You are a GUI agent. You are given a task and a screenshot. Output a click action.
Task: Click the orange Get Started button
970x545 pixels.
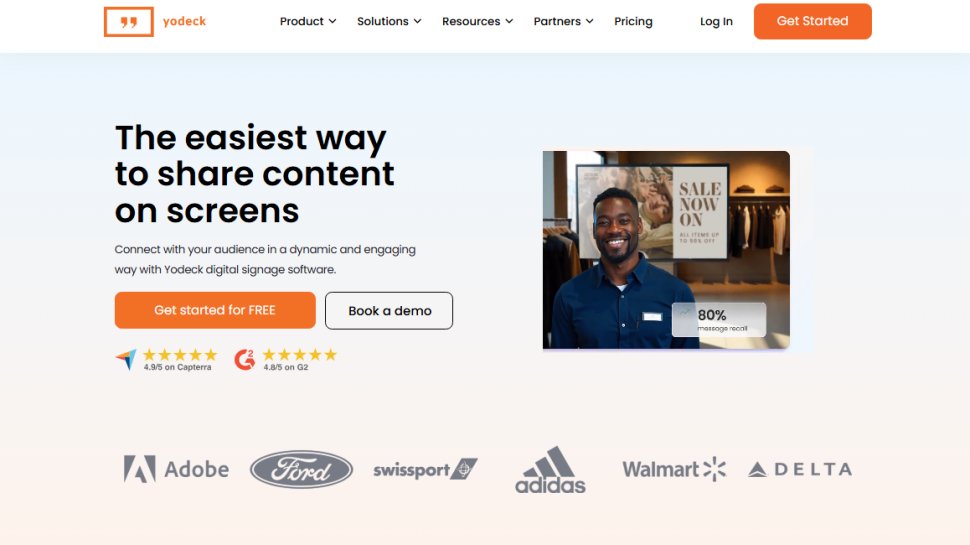click(x=812, y=21)
